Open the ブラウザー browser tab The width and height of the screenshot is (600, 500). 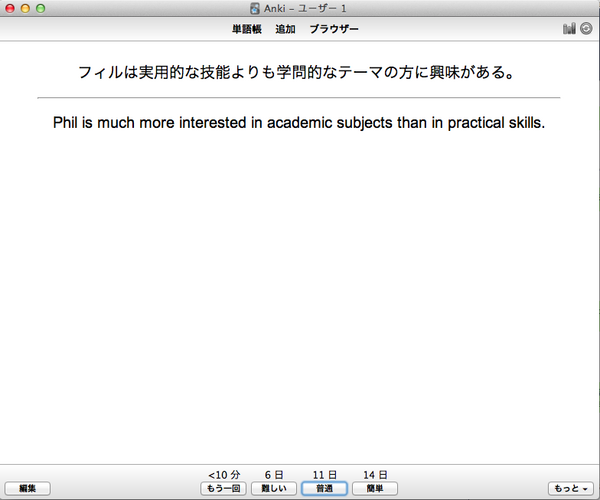pyautogui.click(x=334, y=29)
